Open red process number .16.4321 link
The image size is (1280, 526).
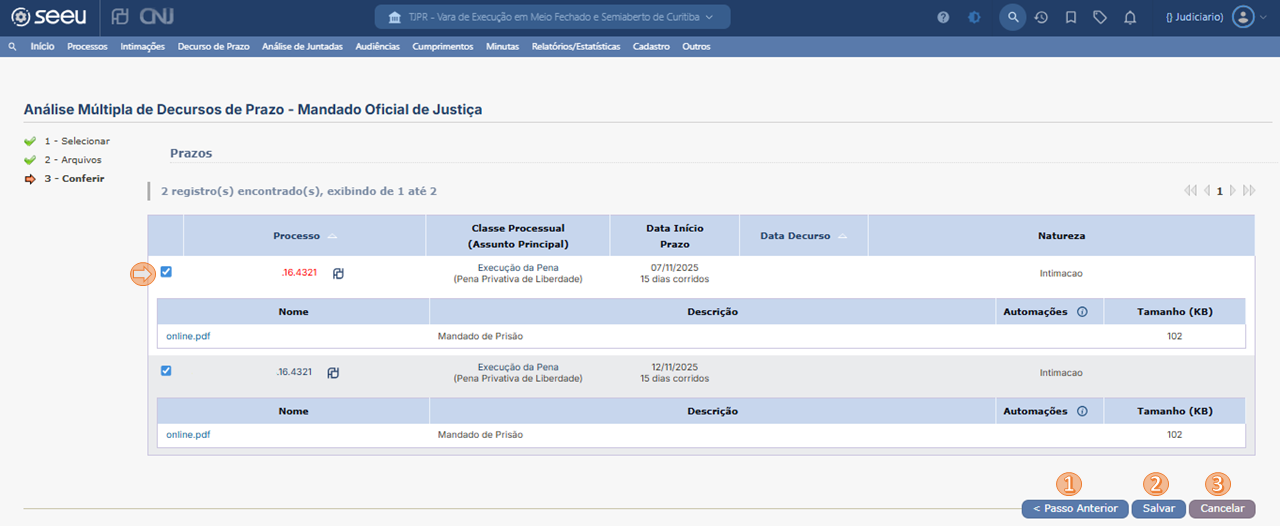(x=299, y=273)
